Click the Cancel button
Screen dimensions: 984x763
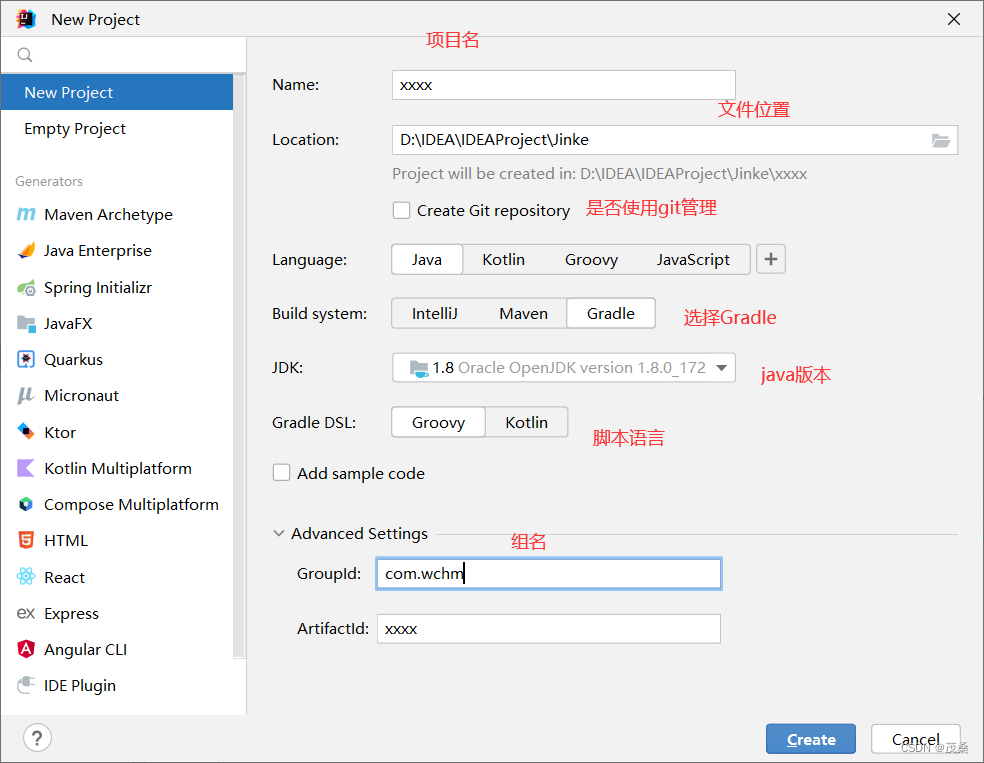pos(916,739)
